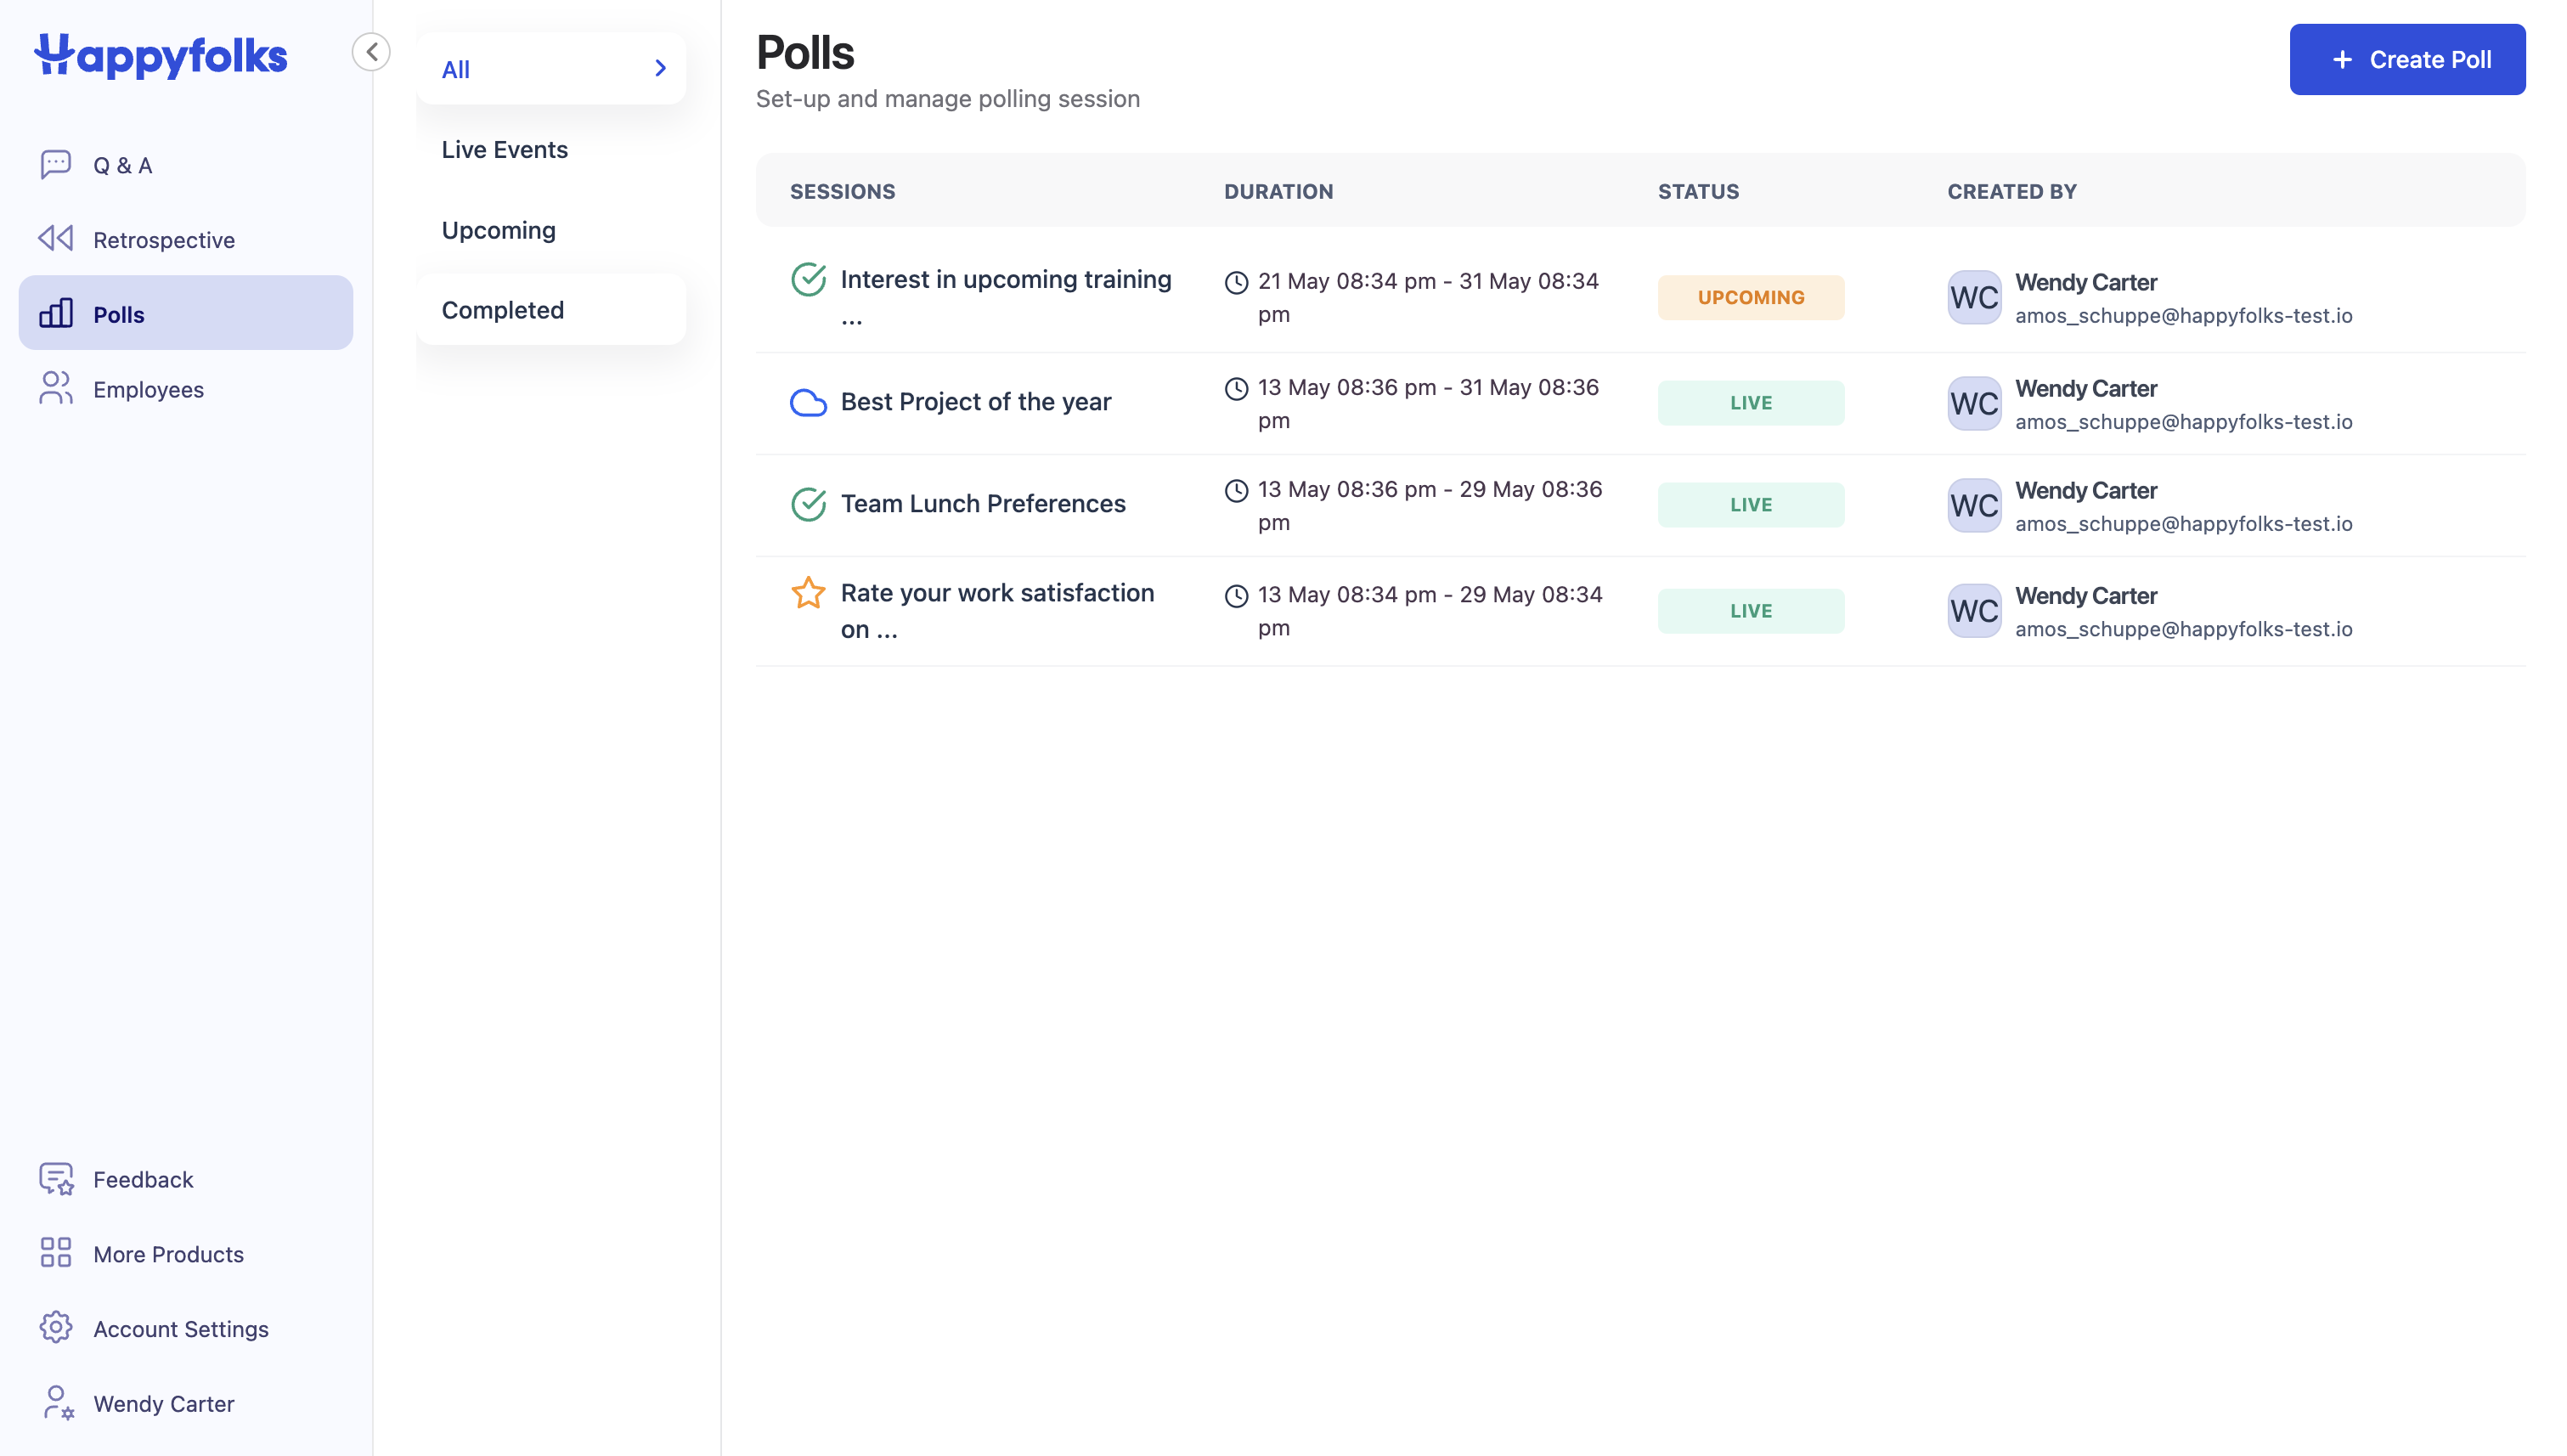This screenshot has width=2567, height=1456.
Task: Expand the All sessions category
Action: click(x=657, y=69)
